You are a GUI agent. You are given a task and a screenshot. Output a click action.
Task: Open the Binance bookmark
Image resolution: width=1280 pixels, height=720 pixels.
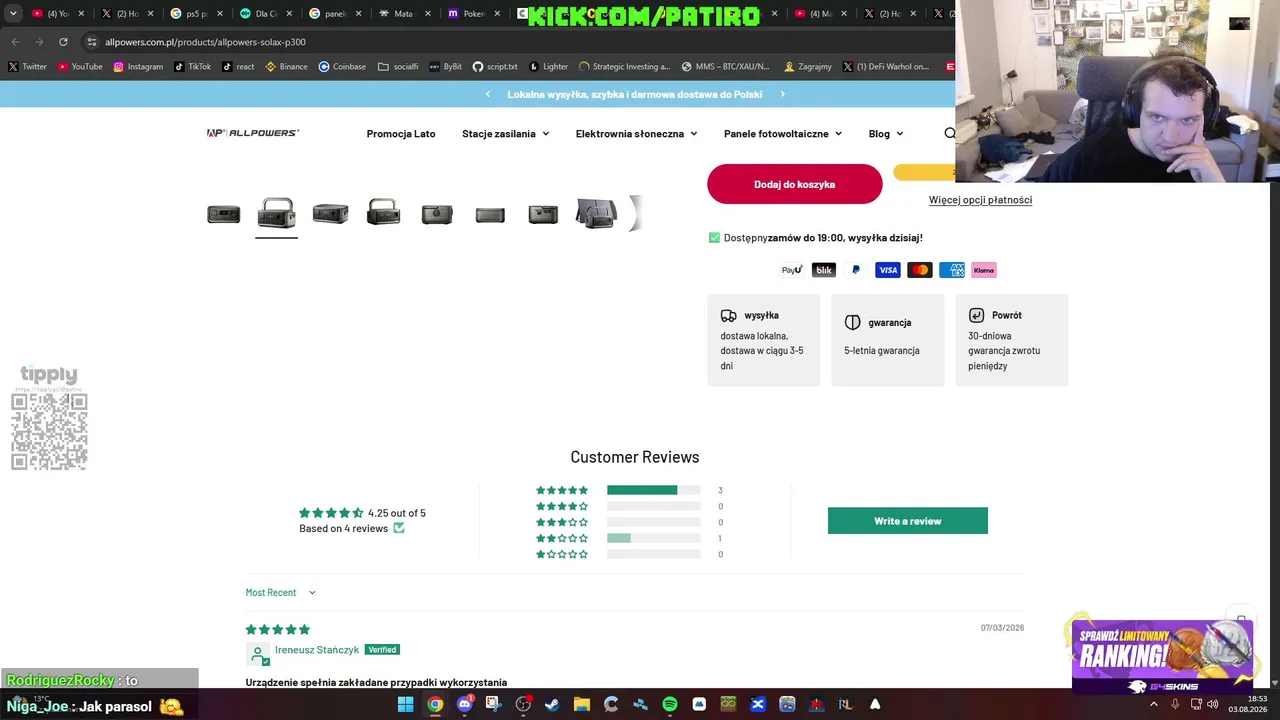[286, 67]
